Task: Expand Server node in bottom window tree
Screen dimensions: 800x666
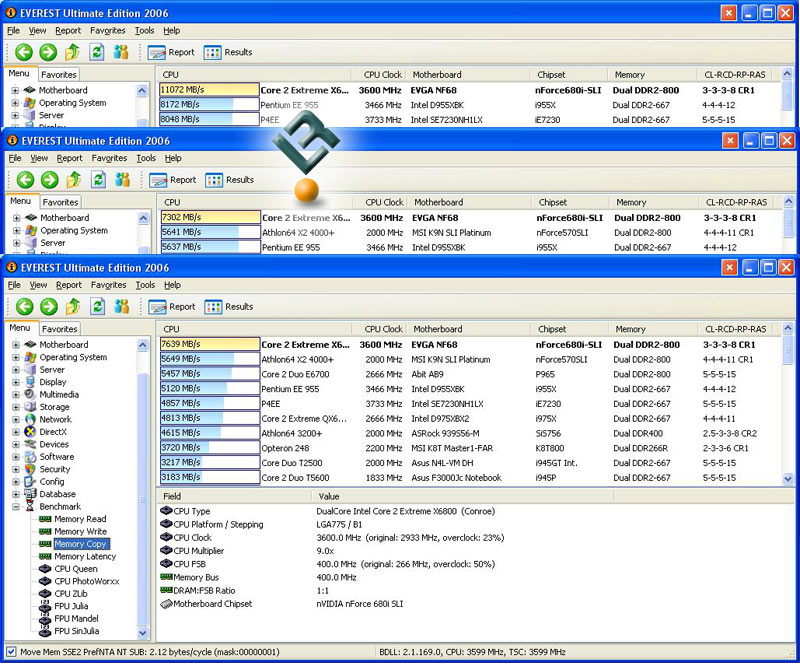Action: point(16,369)
